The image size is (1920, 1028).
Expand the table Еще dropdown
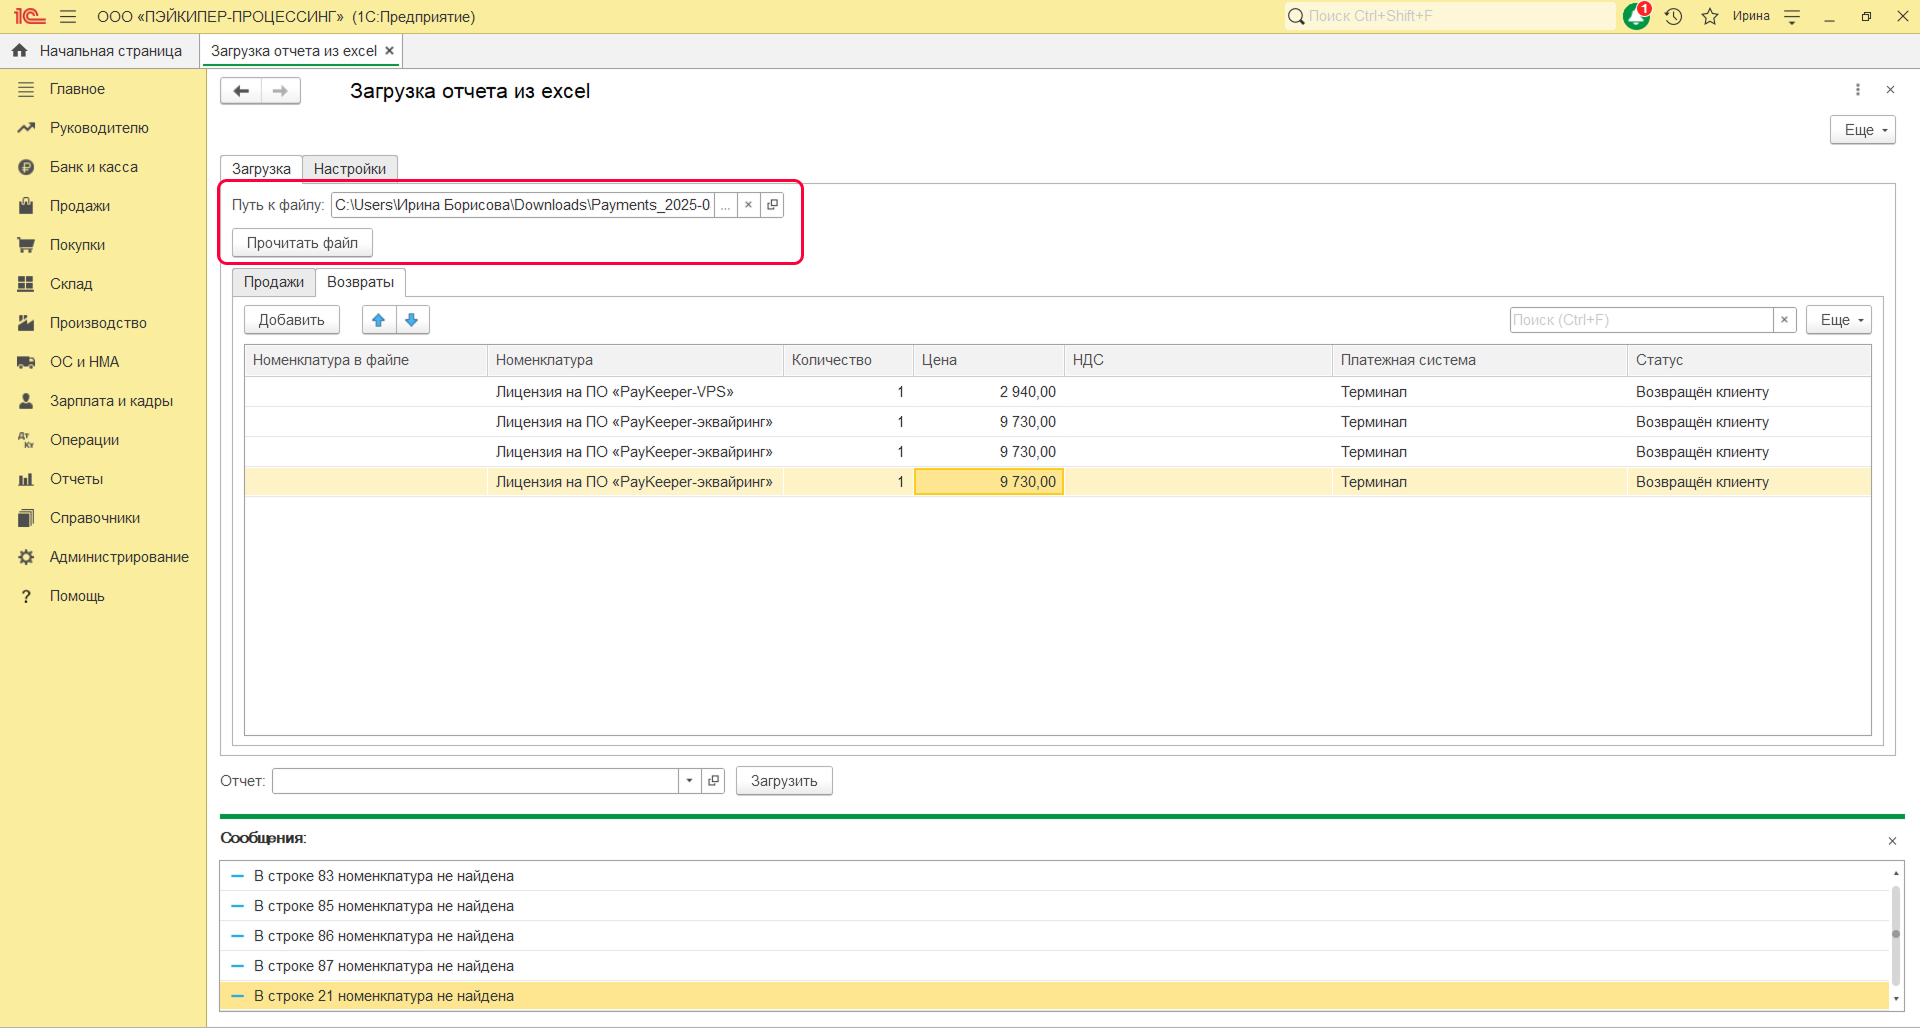[1838, 320]
